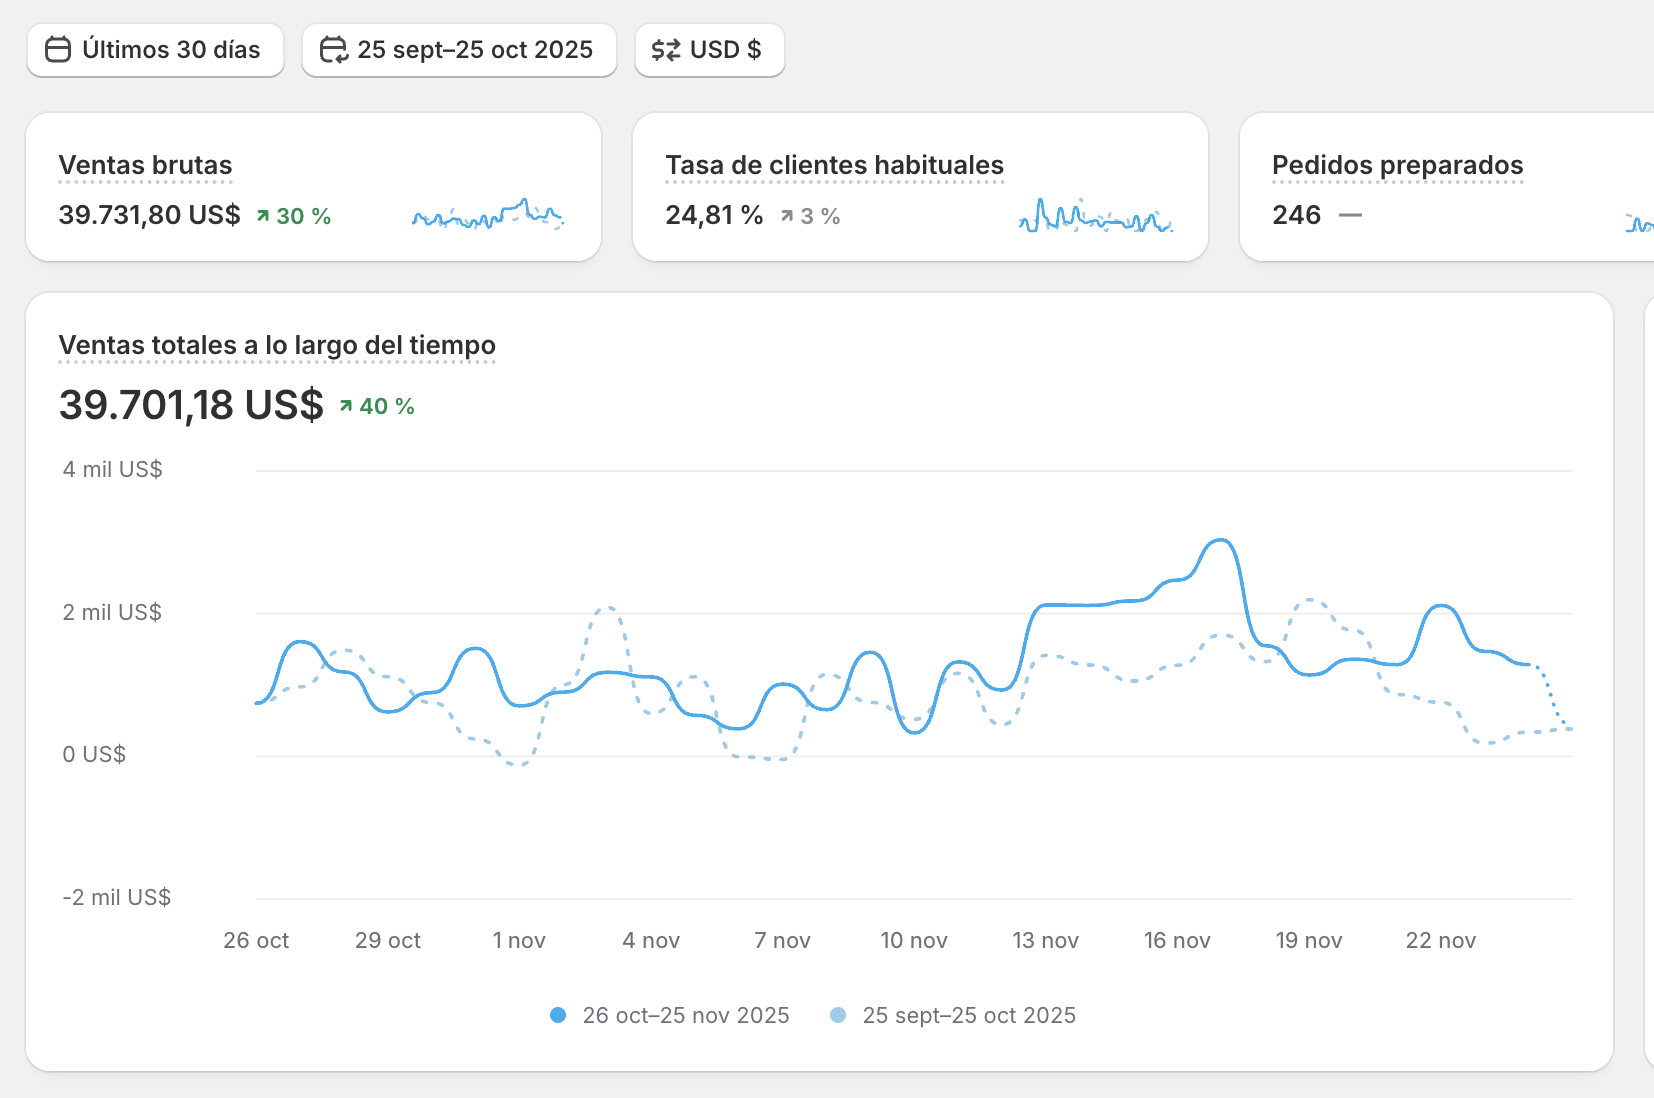The image size is (1654, 1098).
Task: Click the 3 % change indicator for clientes habituales
Action: pyautogui.click(x=810, y=216)
